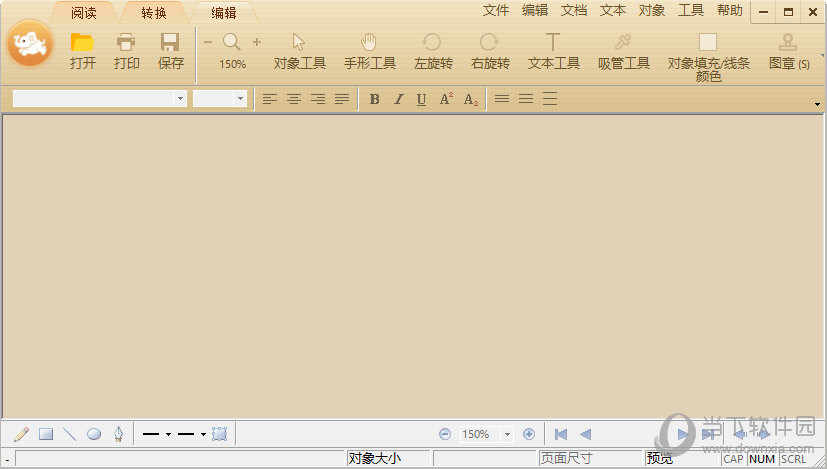
Task: Click the object bounding box select icon
Action: (219, 434)
